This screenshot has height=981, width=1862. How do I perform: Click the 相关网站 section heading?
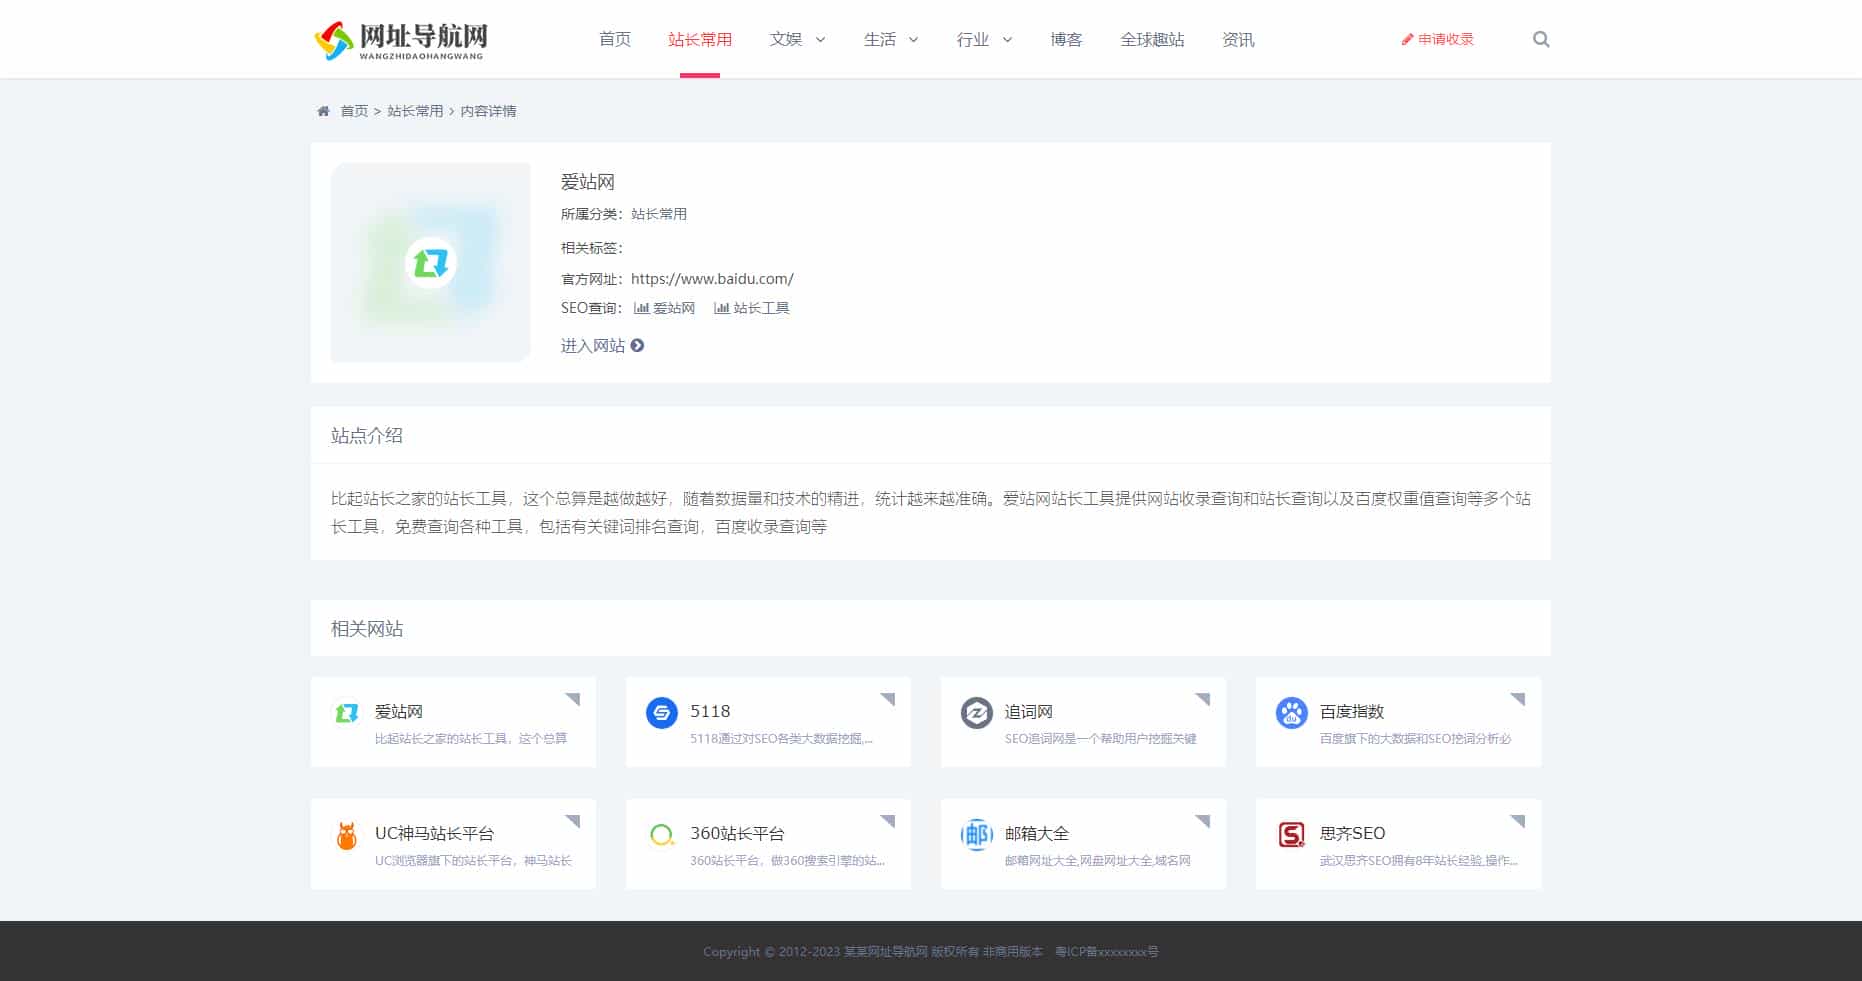tap(367, 629)
